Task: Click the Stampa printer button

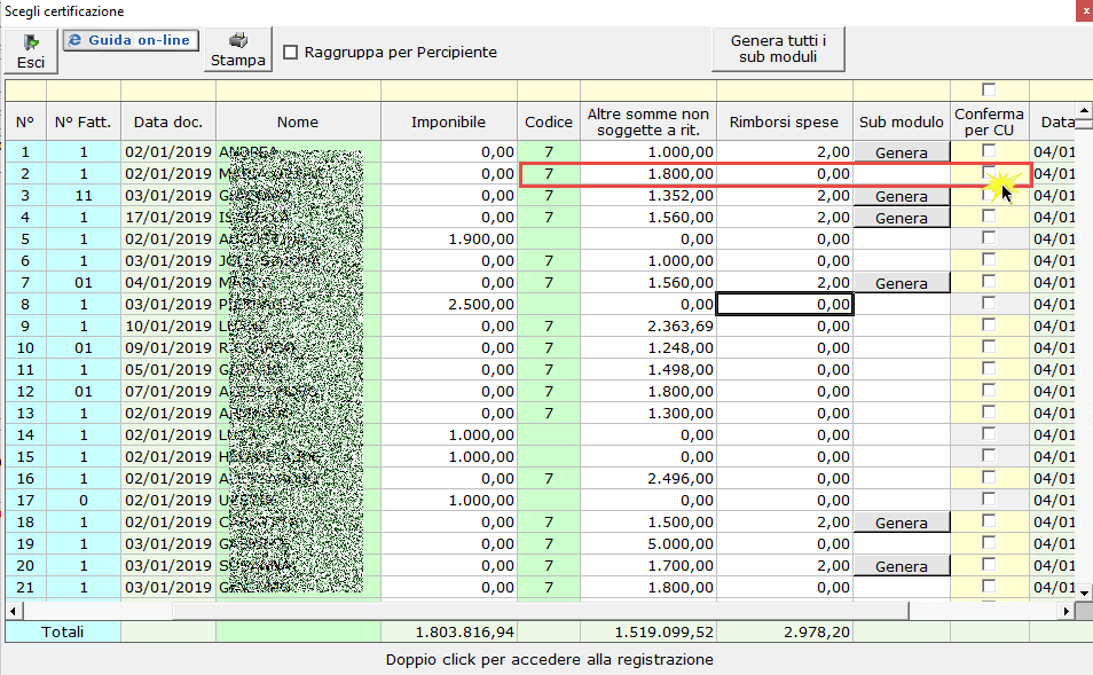Action: point(238,50)
